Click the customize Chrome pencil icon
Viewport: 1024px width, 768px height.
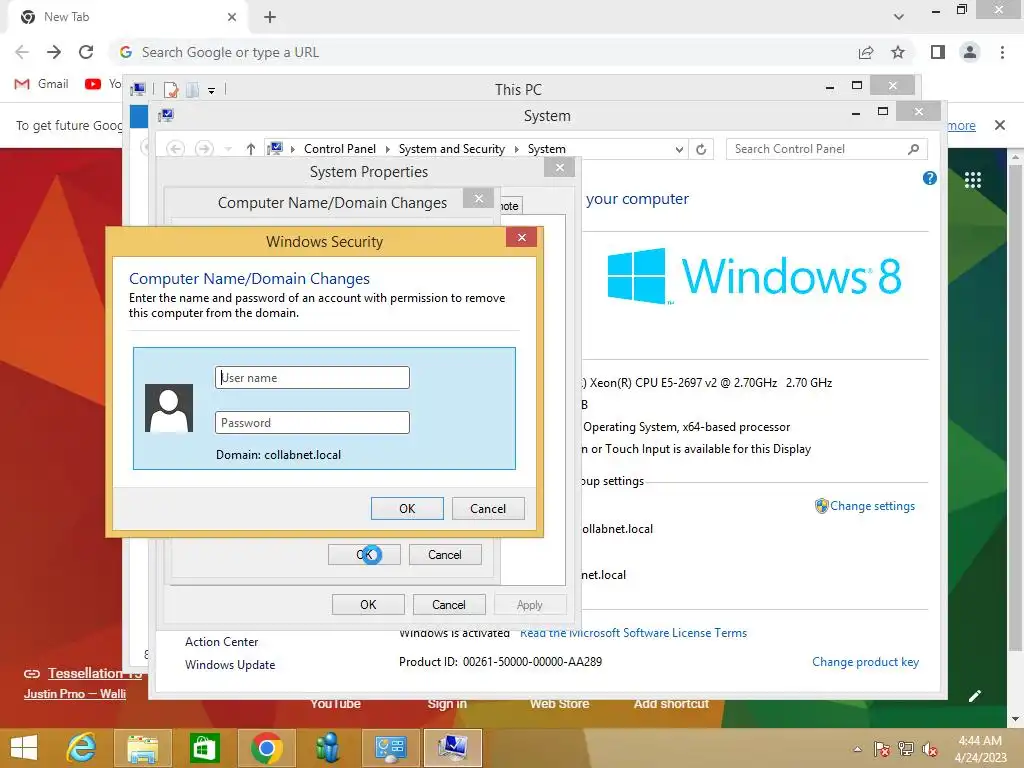pos(975,696)
